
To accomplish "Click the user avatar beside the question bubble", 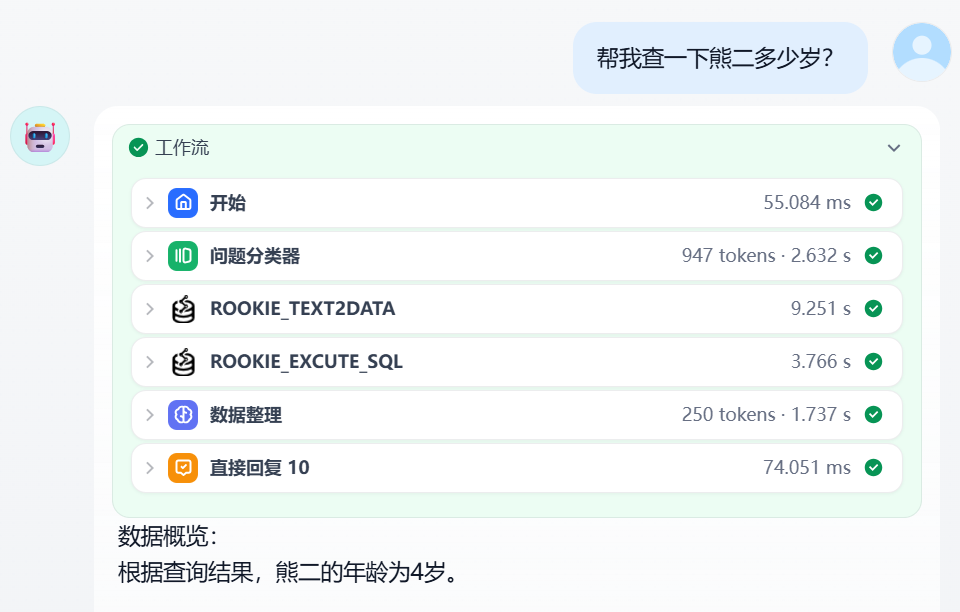I will pos(921,53).
